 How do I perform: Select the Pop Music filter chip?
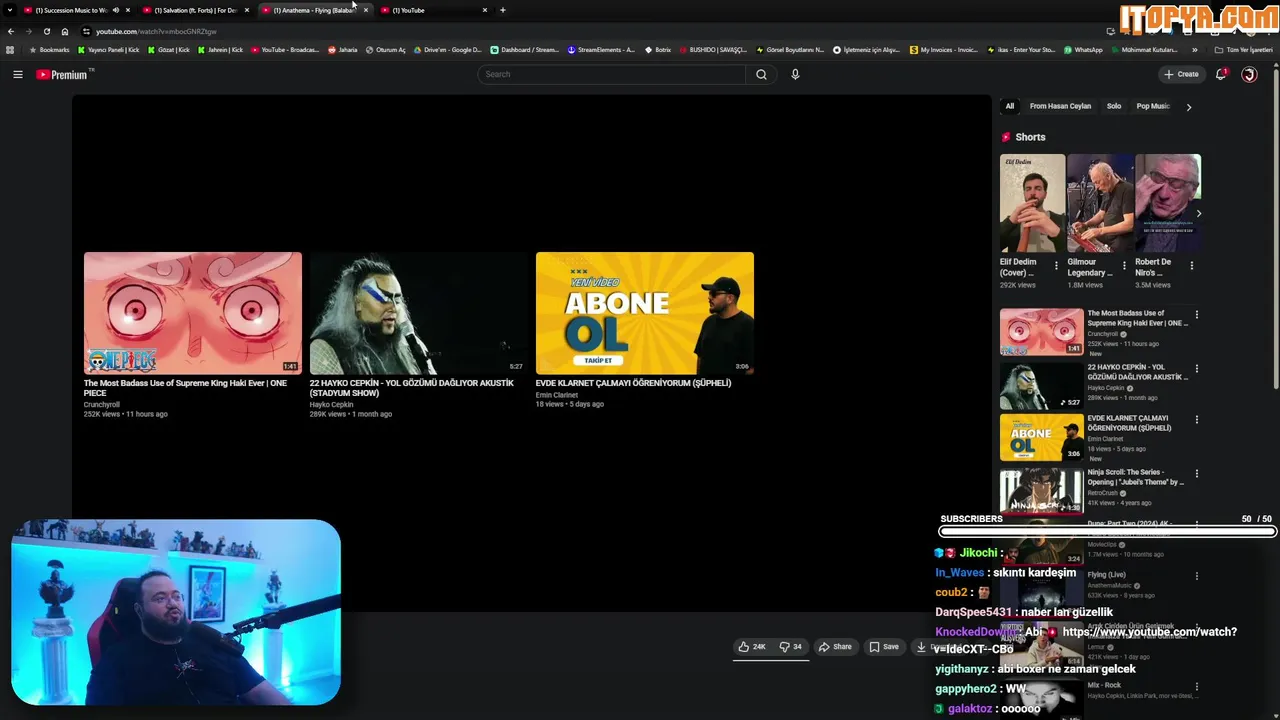[1152, 106]
